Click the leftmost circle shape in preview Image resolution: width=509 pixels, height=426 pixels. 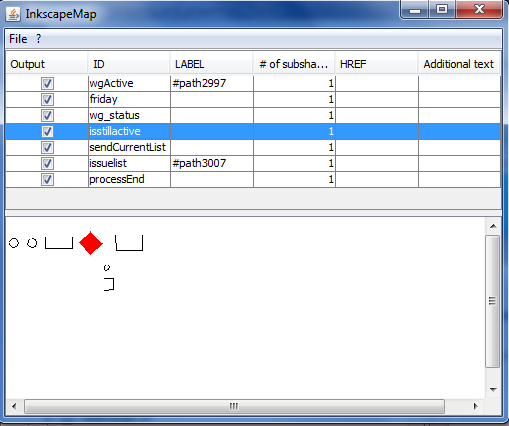pyautogui.click(x=14, y=243)
